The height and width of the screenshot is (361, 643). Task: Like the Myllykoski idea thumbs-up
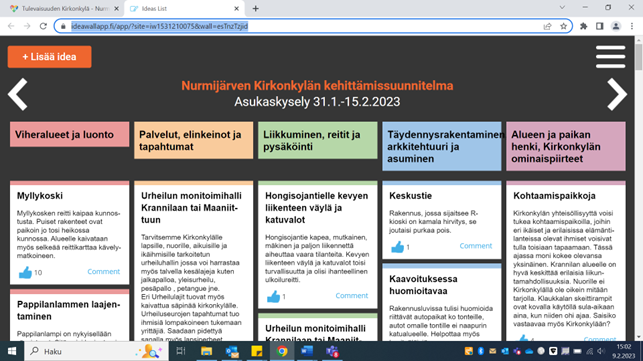(x=25, y=272)
